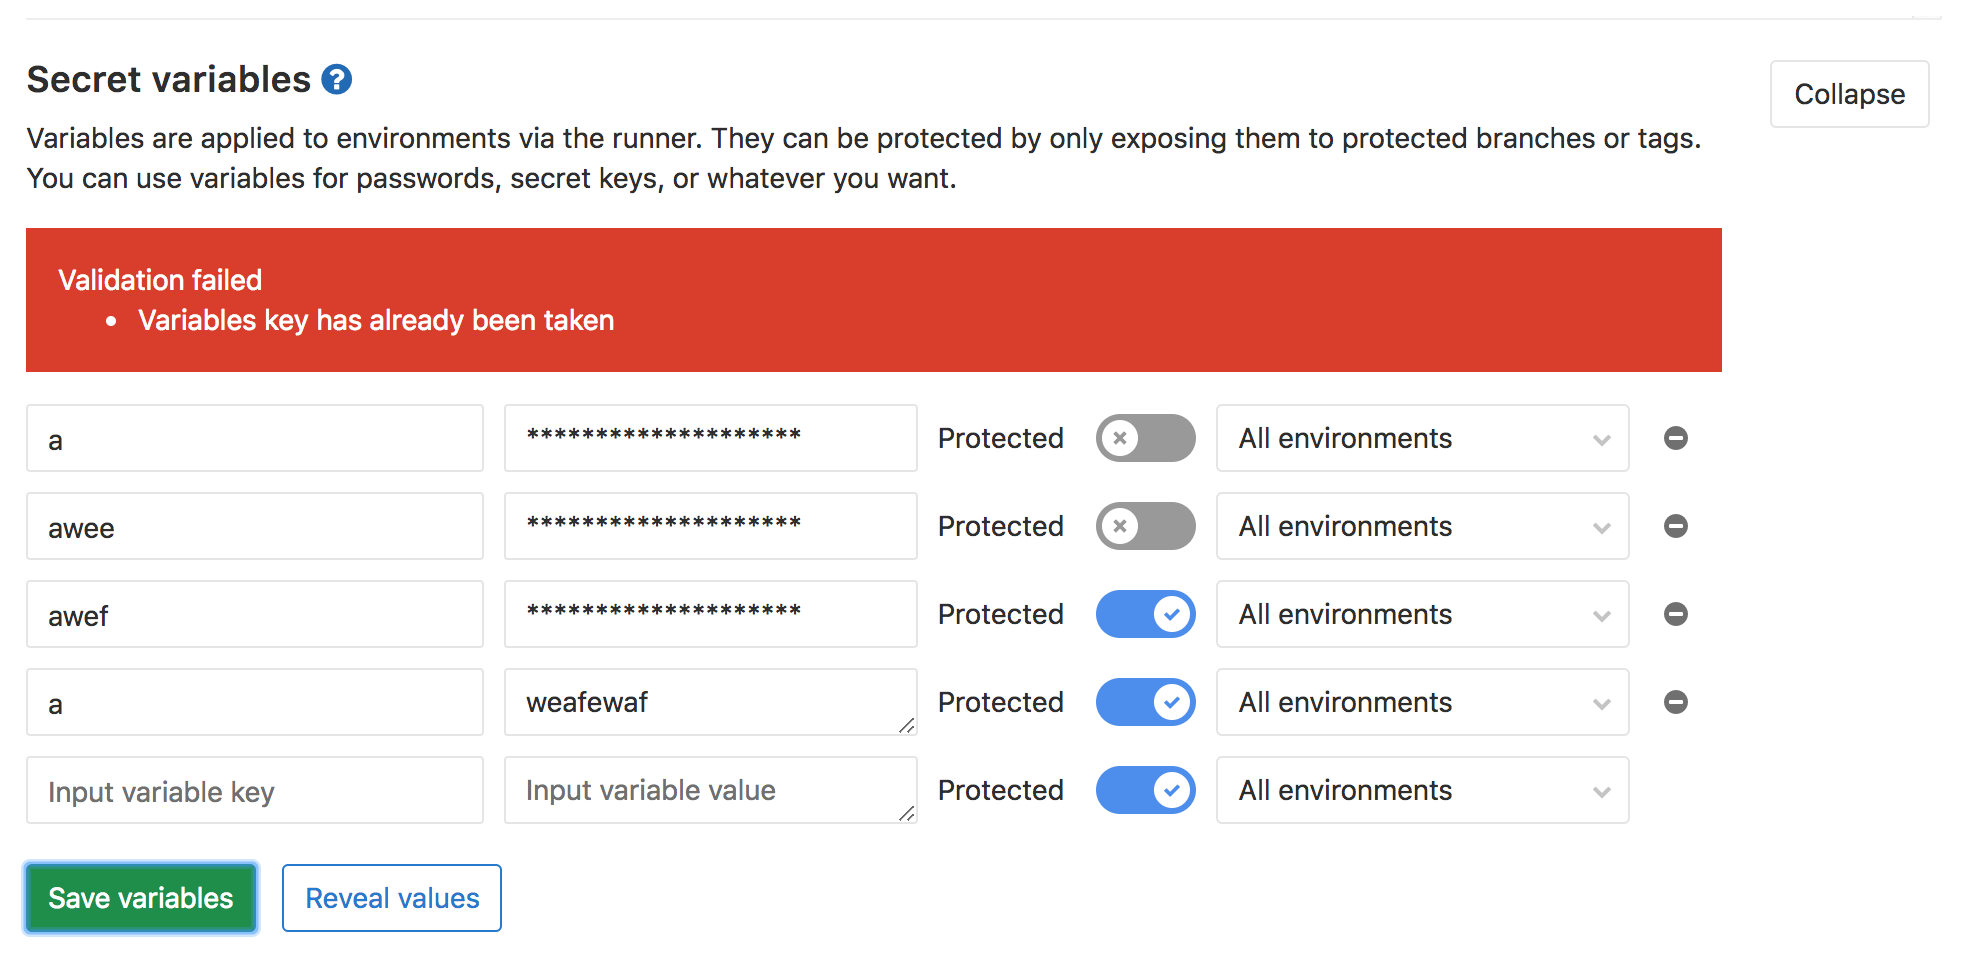1978x962 pixels.
Task: Focus the Input variable value textbox
Action: tap(710, 790)
